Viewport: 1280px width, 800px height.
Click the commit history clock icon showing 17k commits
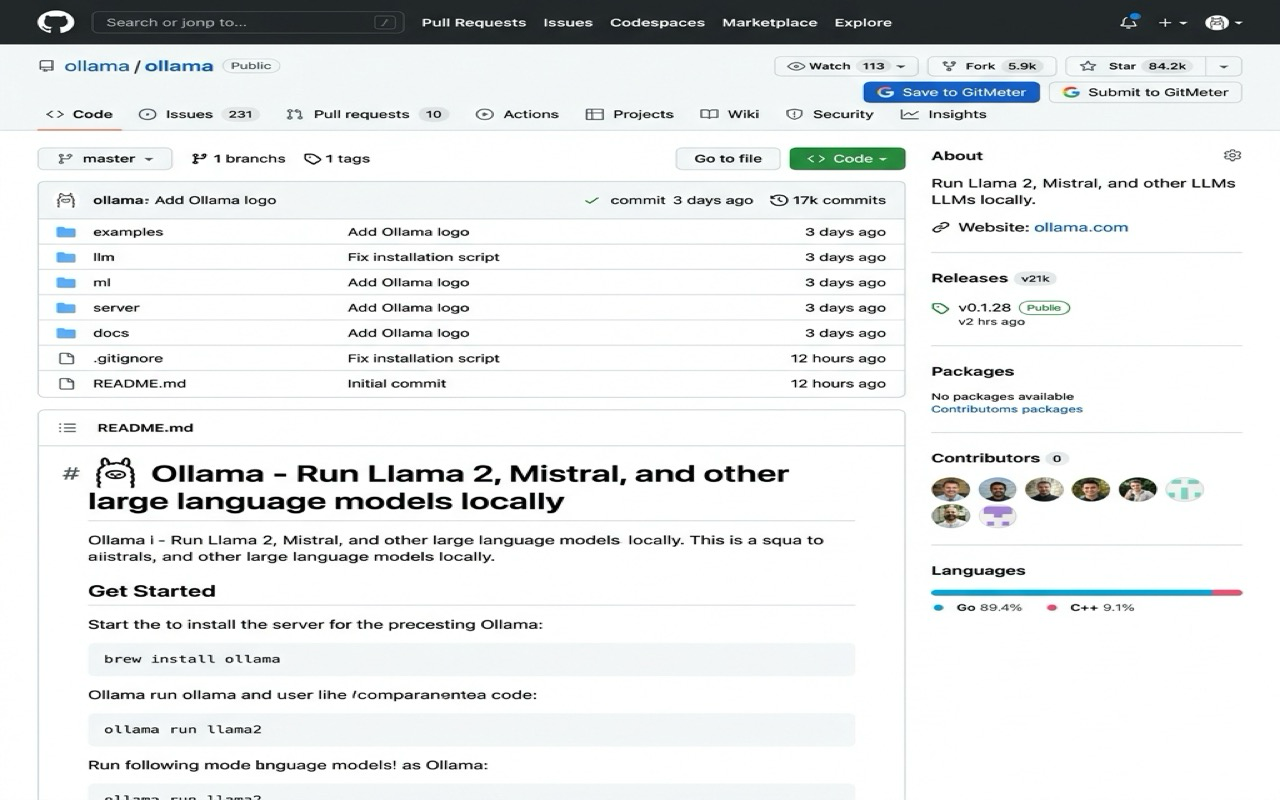pos(779,199)
